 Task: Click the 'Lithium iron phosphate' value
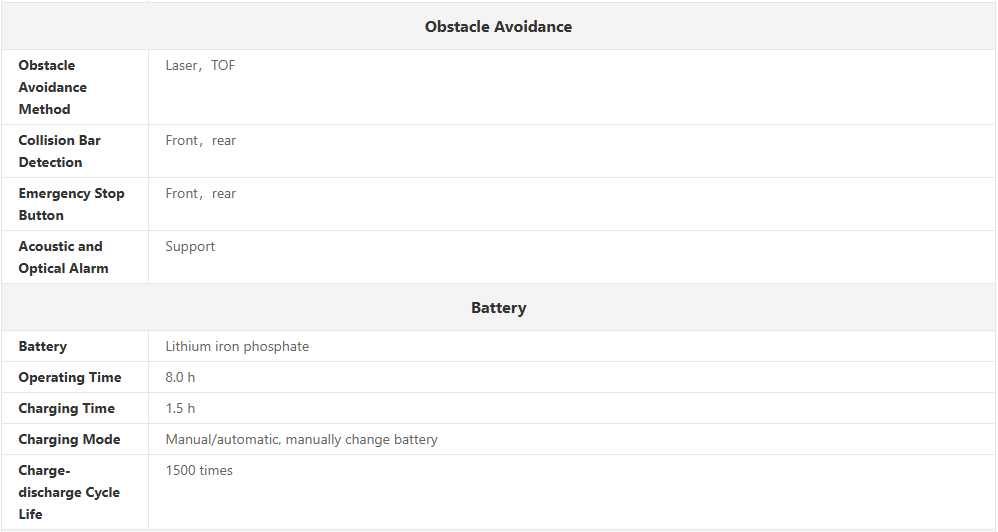(x=237, y=347)
